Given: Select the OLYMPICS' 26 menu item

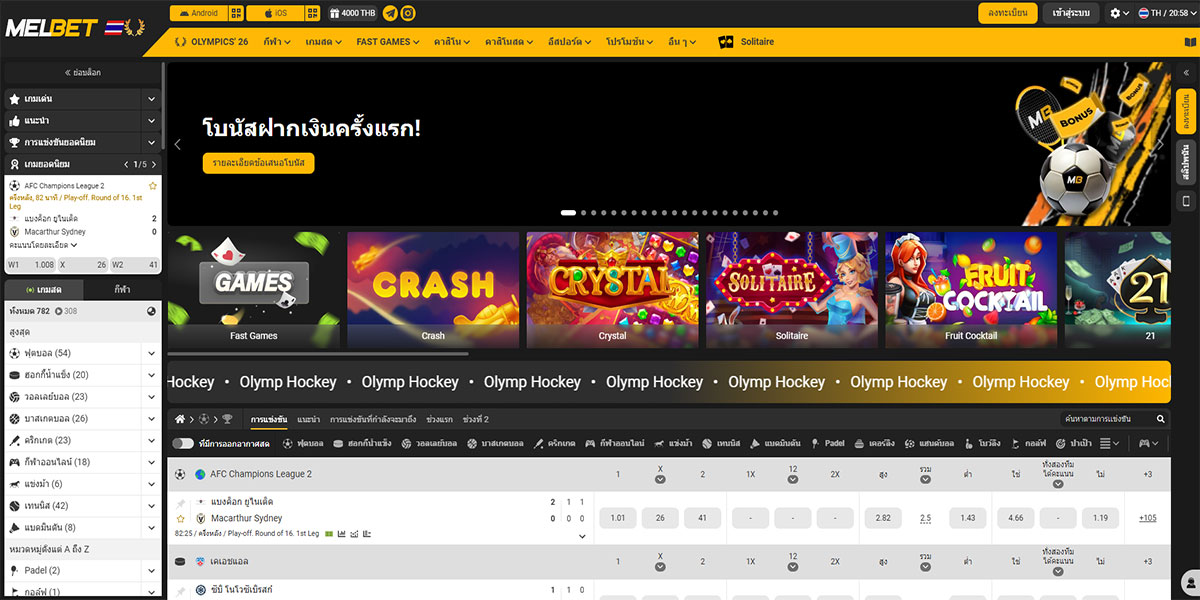Looking at the screenshot, I should click(x=212, y=42).
